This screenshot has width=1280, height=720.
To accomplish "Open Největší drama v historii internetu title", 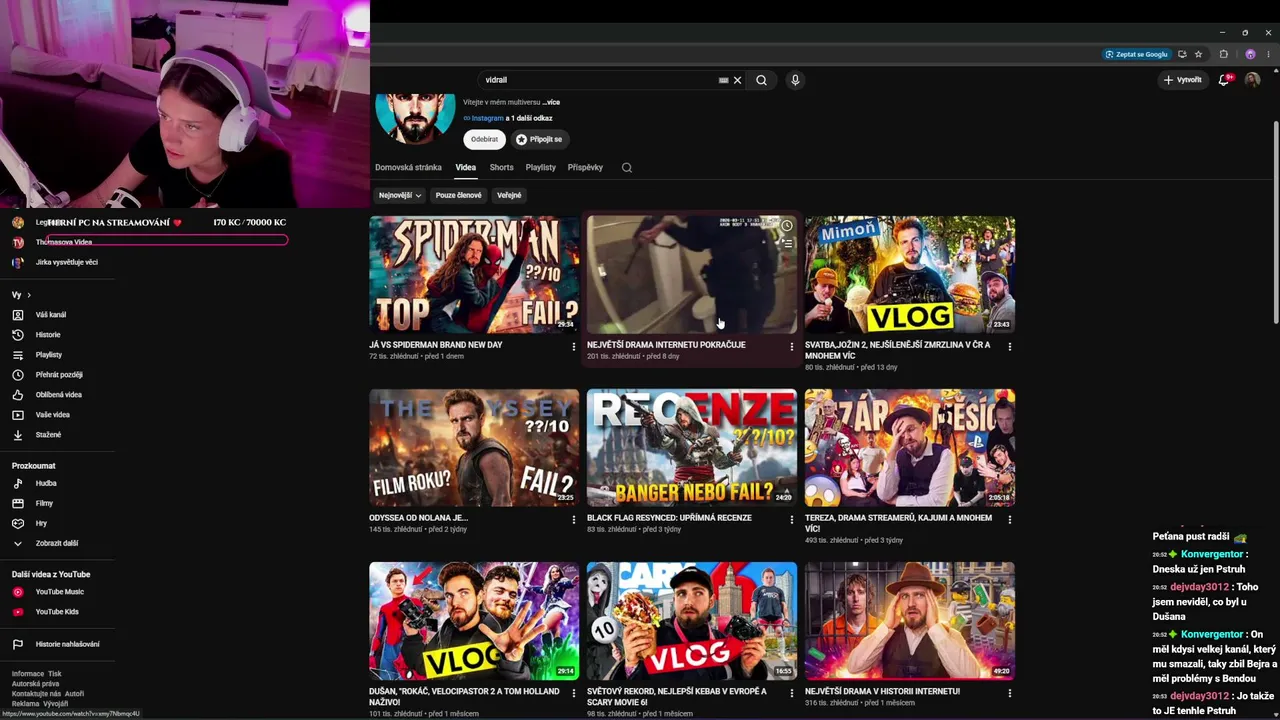I will pyautogui.click(x=882, y=692).
